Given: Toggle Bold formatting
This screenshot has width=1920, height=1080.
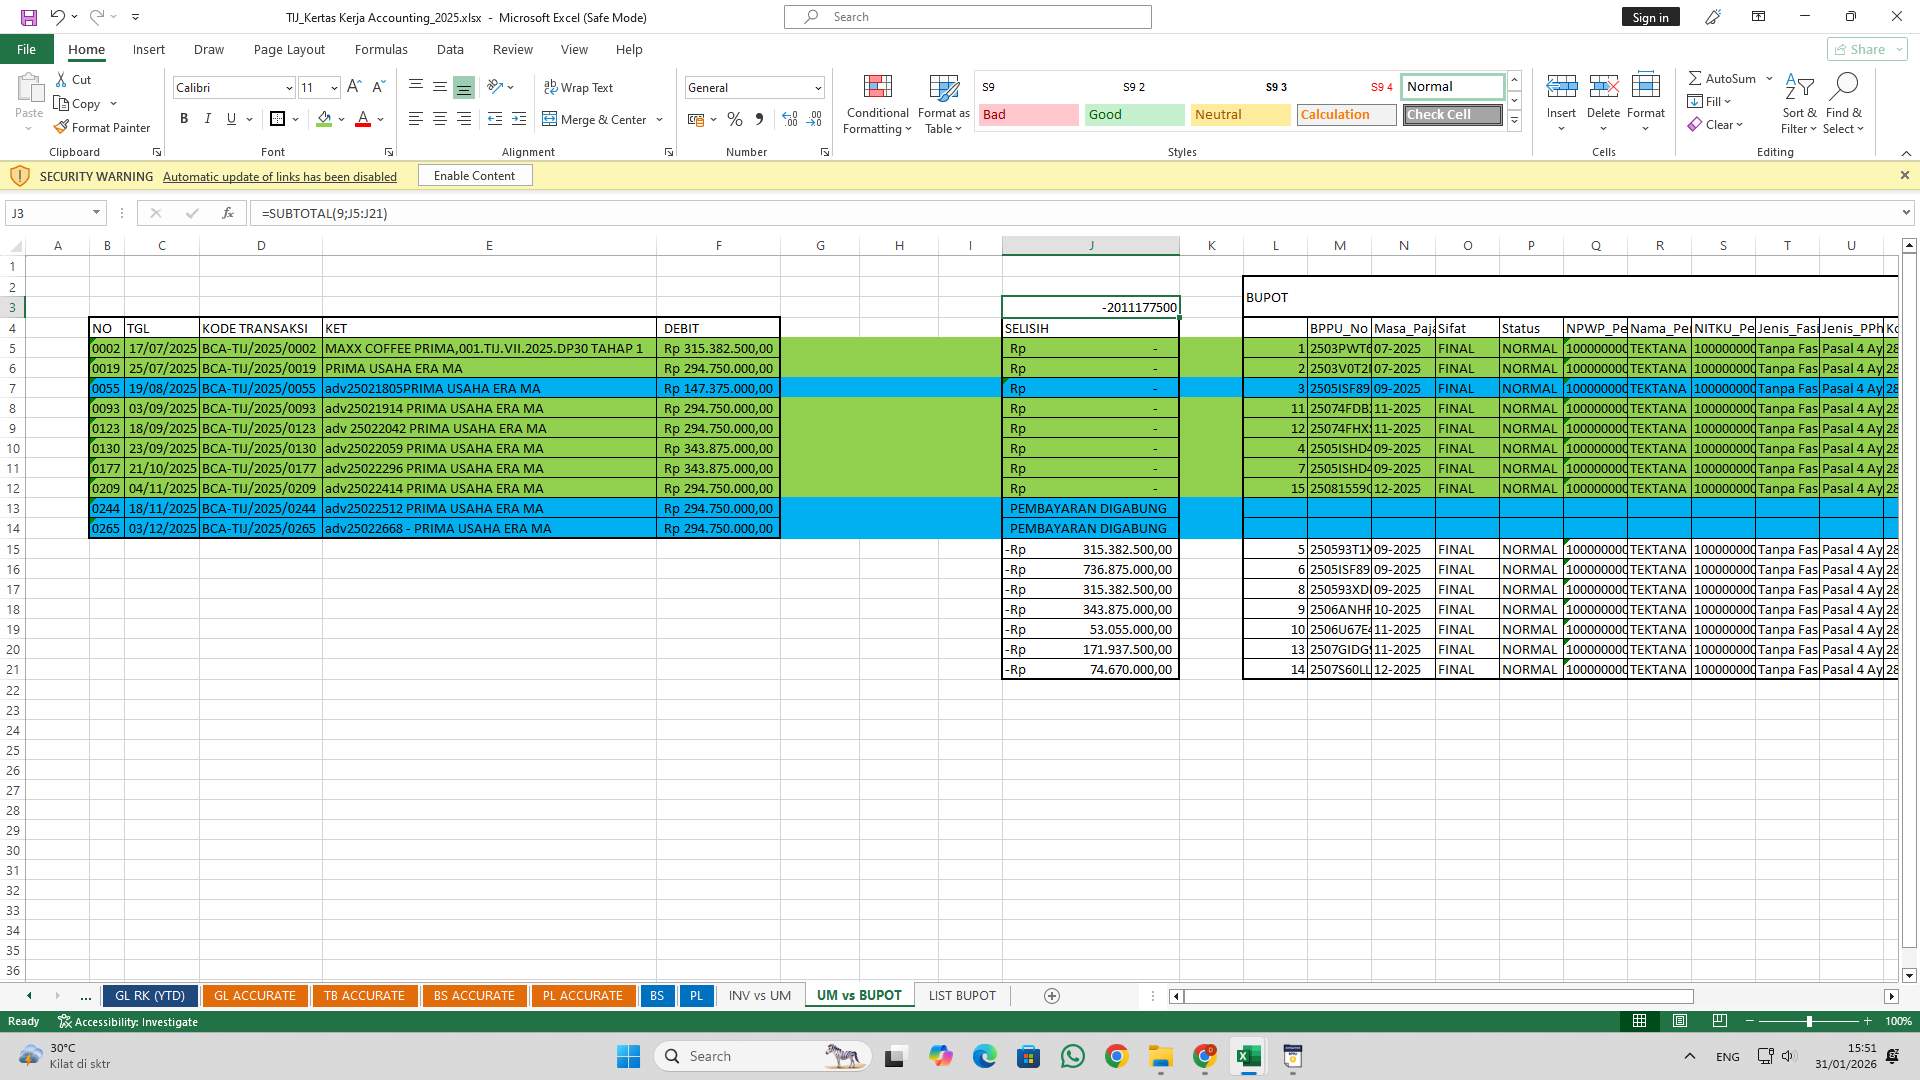Looking at the screenshot, I should click(184, 118).
